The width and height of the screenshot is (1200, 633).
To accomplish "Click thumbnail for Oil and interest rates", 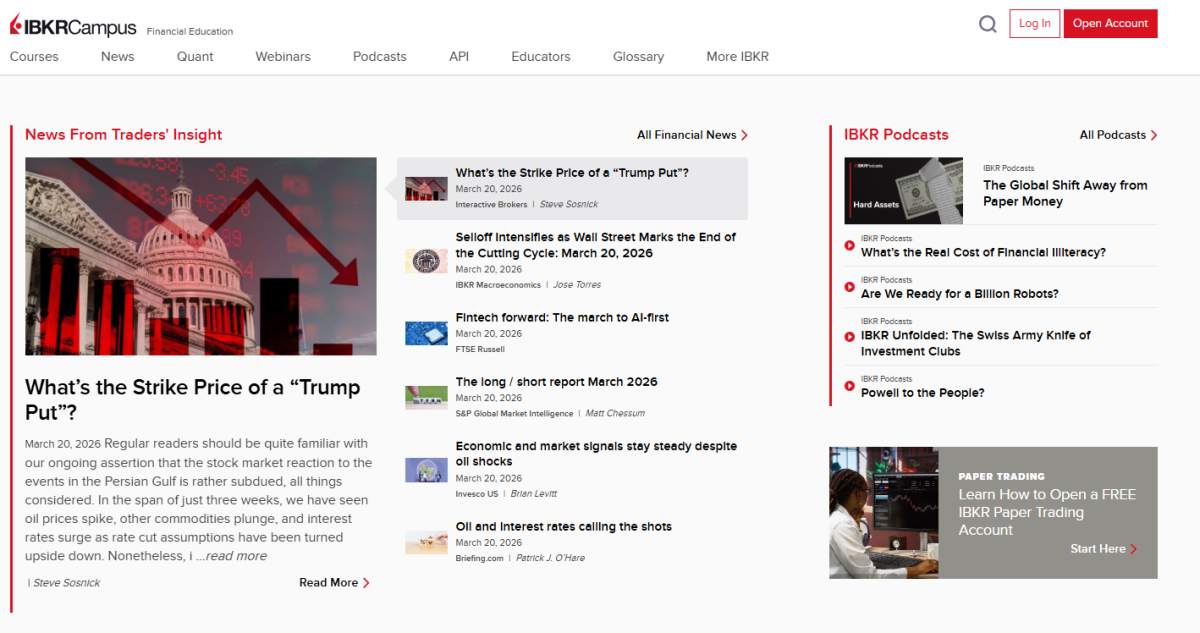I will (426, 542).
